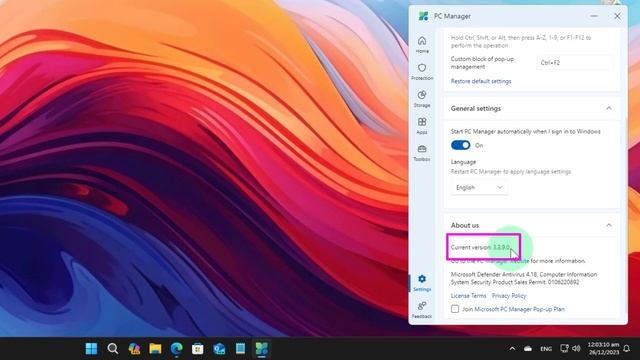640x360 pixels.
Task: Open the Windows Start menu
Action: click(91, 349)
